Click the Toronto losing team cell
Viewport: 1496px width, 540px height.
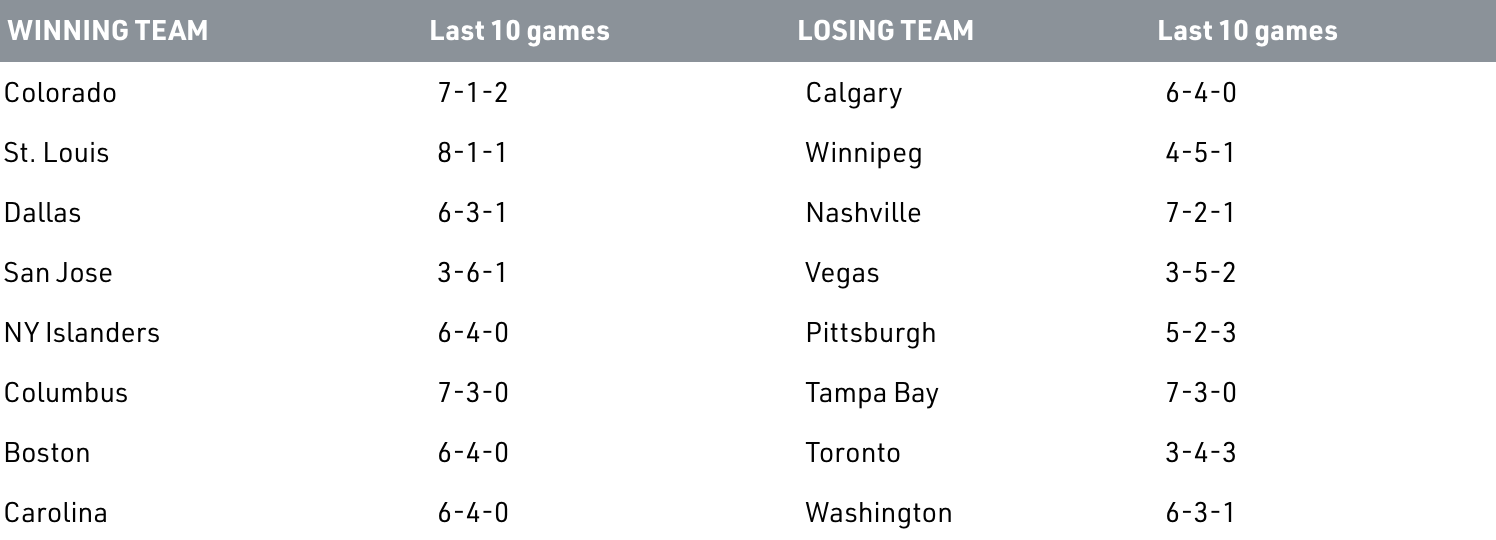coord(853,453)
